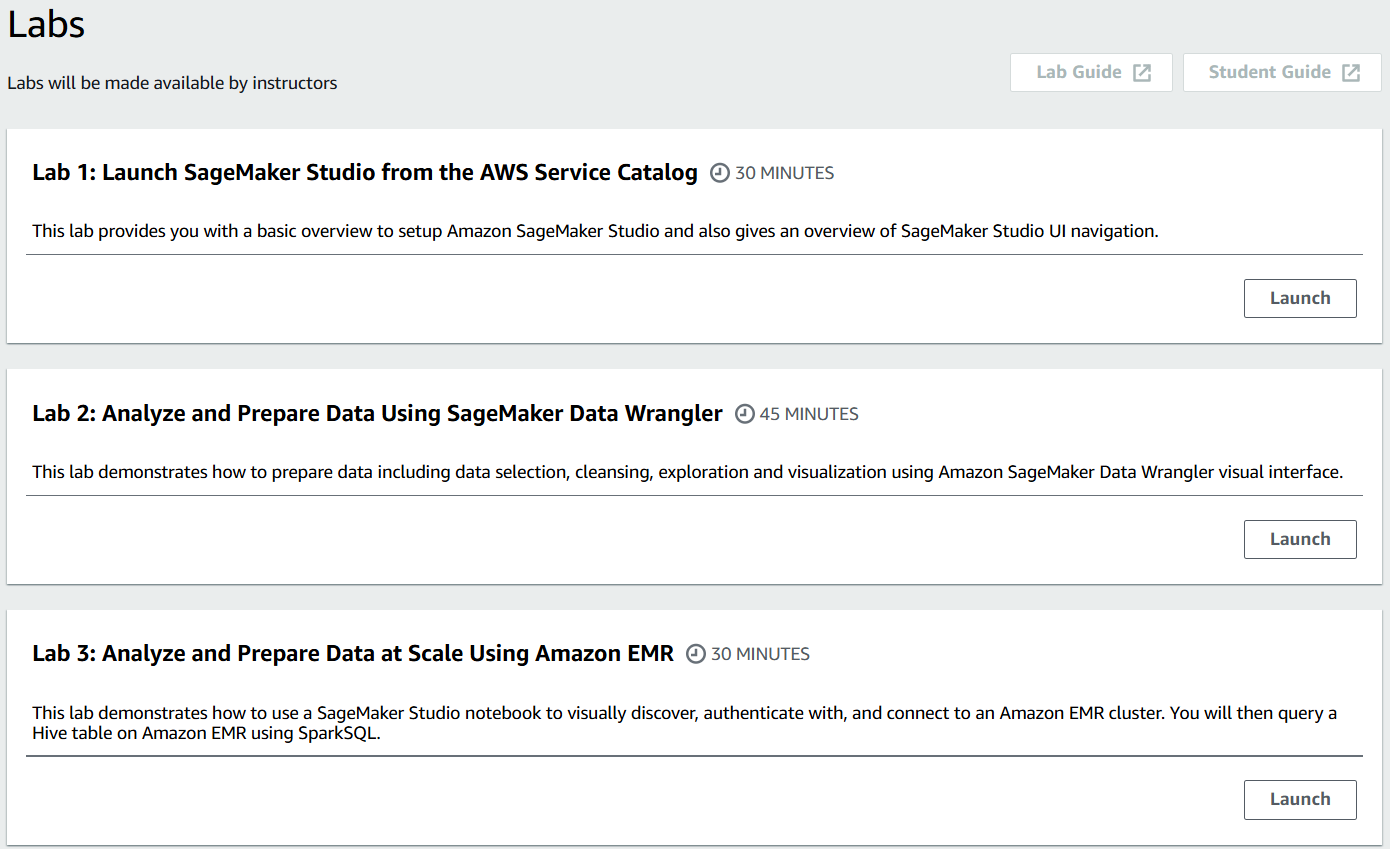The image size is (1390, 849).
Task: Open the Student Guide button
Action: click(1282, 72)
